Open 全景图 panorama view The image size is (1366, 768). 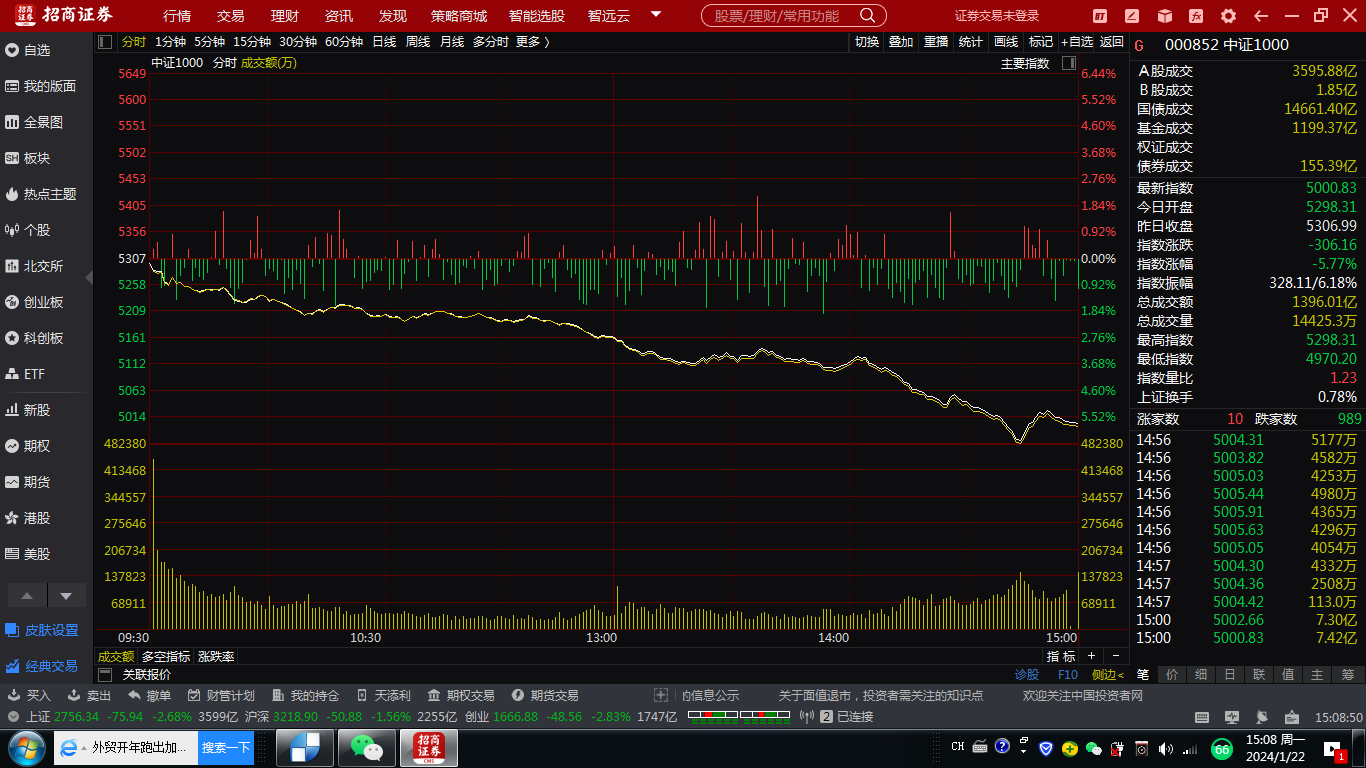(x=34, y=122)
